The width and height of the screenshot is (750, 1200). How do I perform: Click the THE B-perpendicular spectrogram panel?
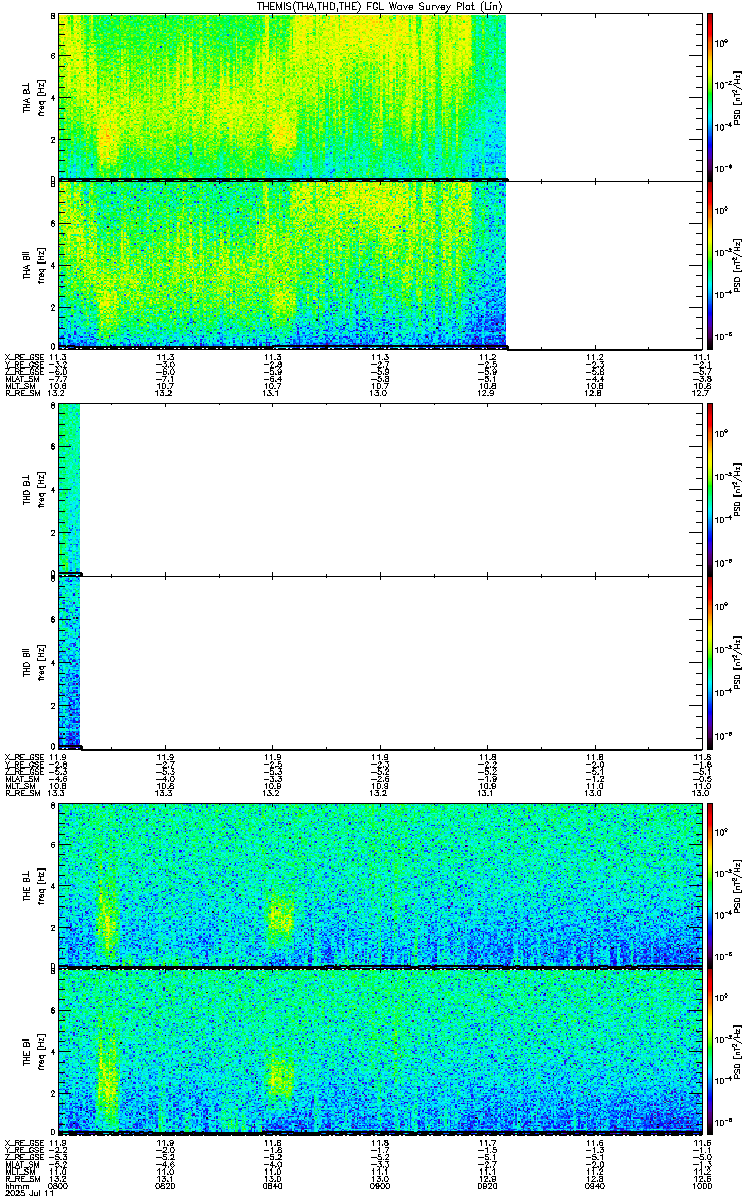click(380, 884)
